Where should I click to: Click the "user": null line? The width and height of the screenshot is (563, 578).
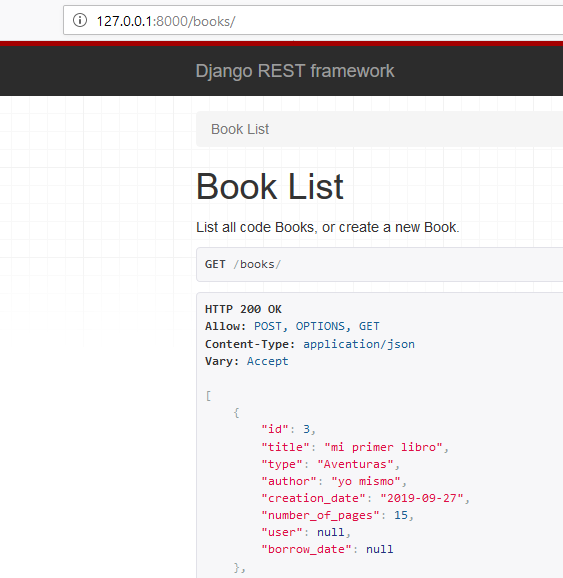click(x=306, y=532)
